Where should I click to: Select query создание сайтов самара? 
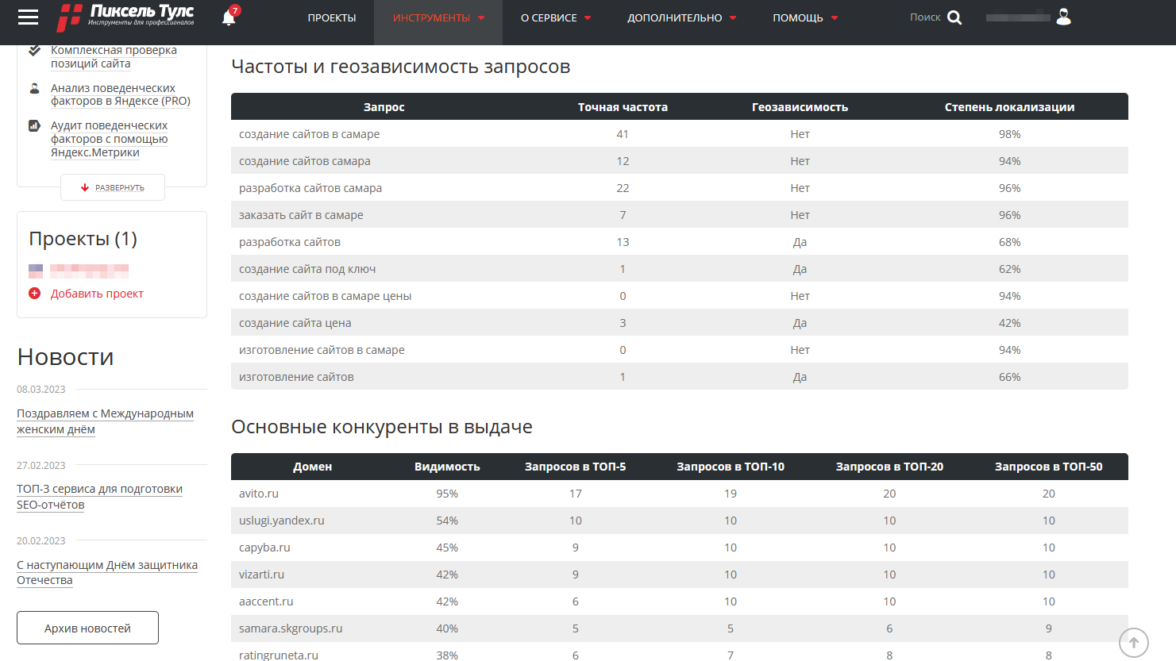pyautogui.click(x=304, y=161)
